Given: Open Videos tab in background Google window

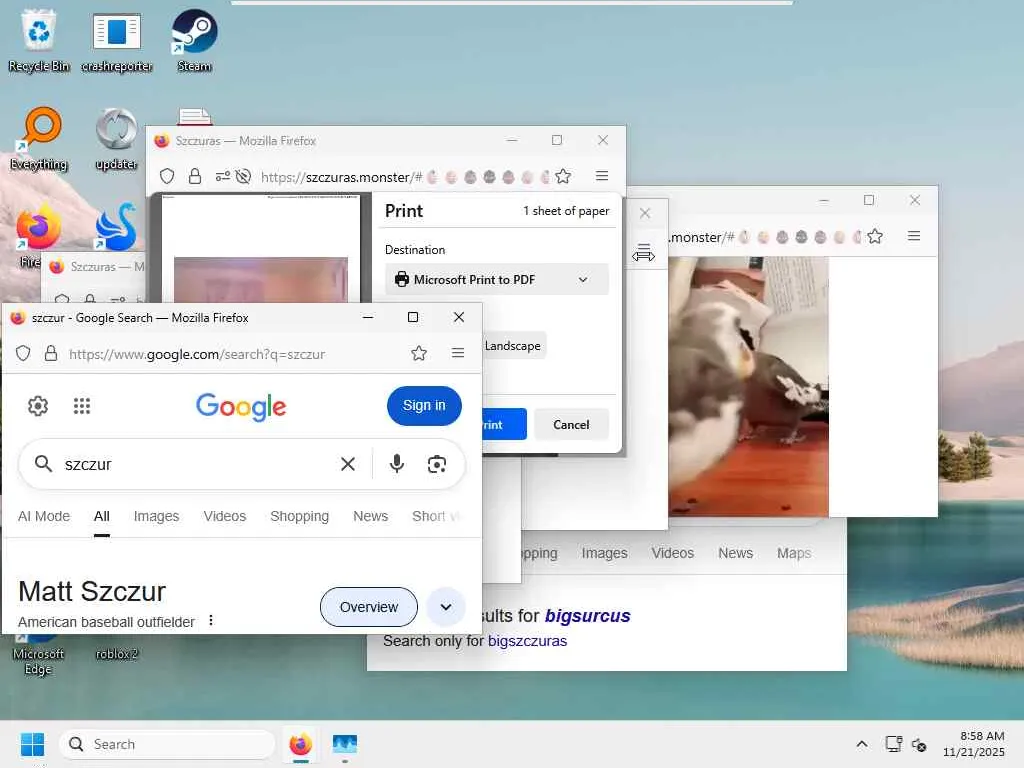Looking at the screenshot, I should pos(673,553).
